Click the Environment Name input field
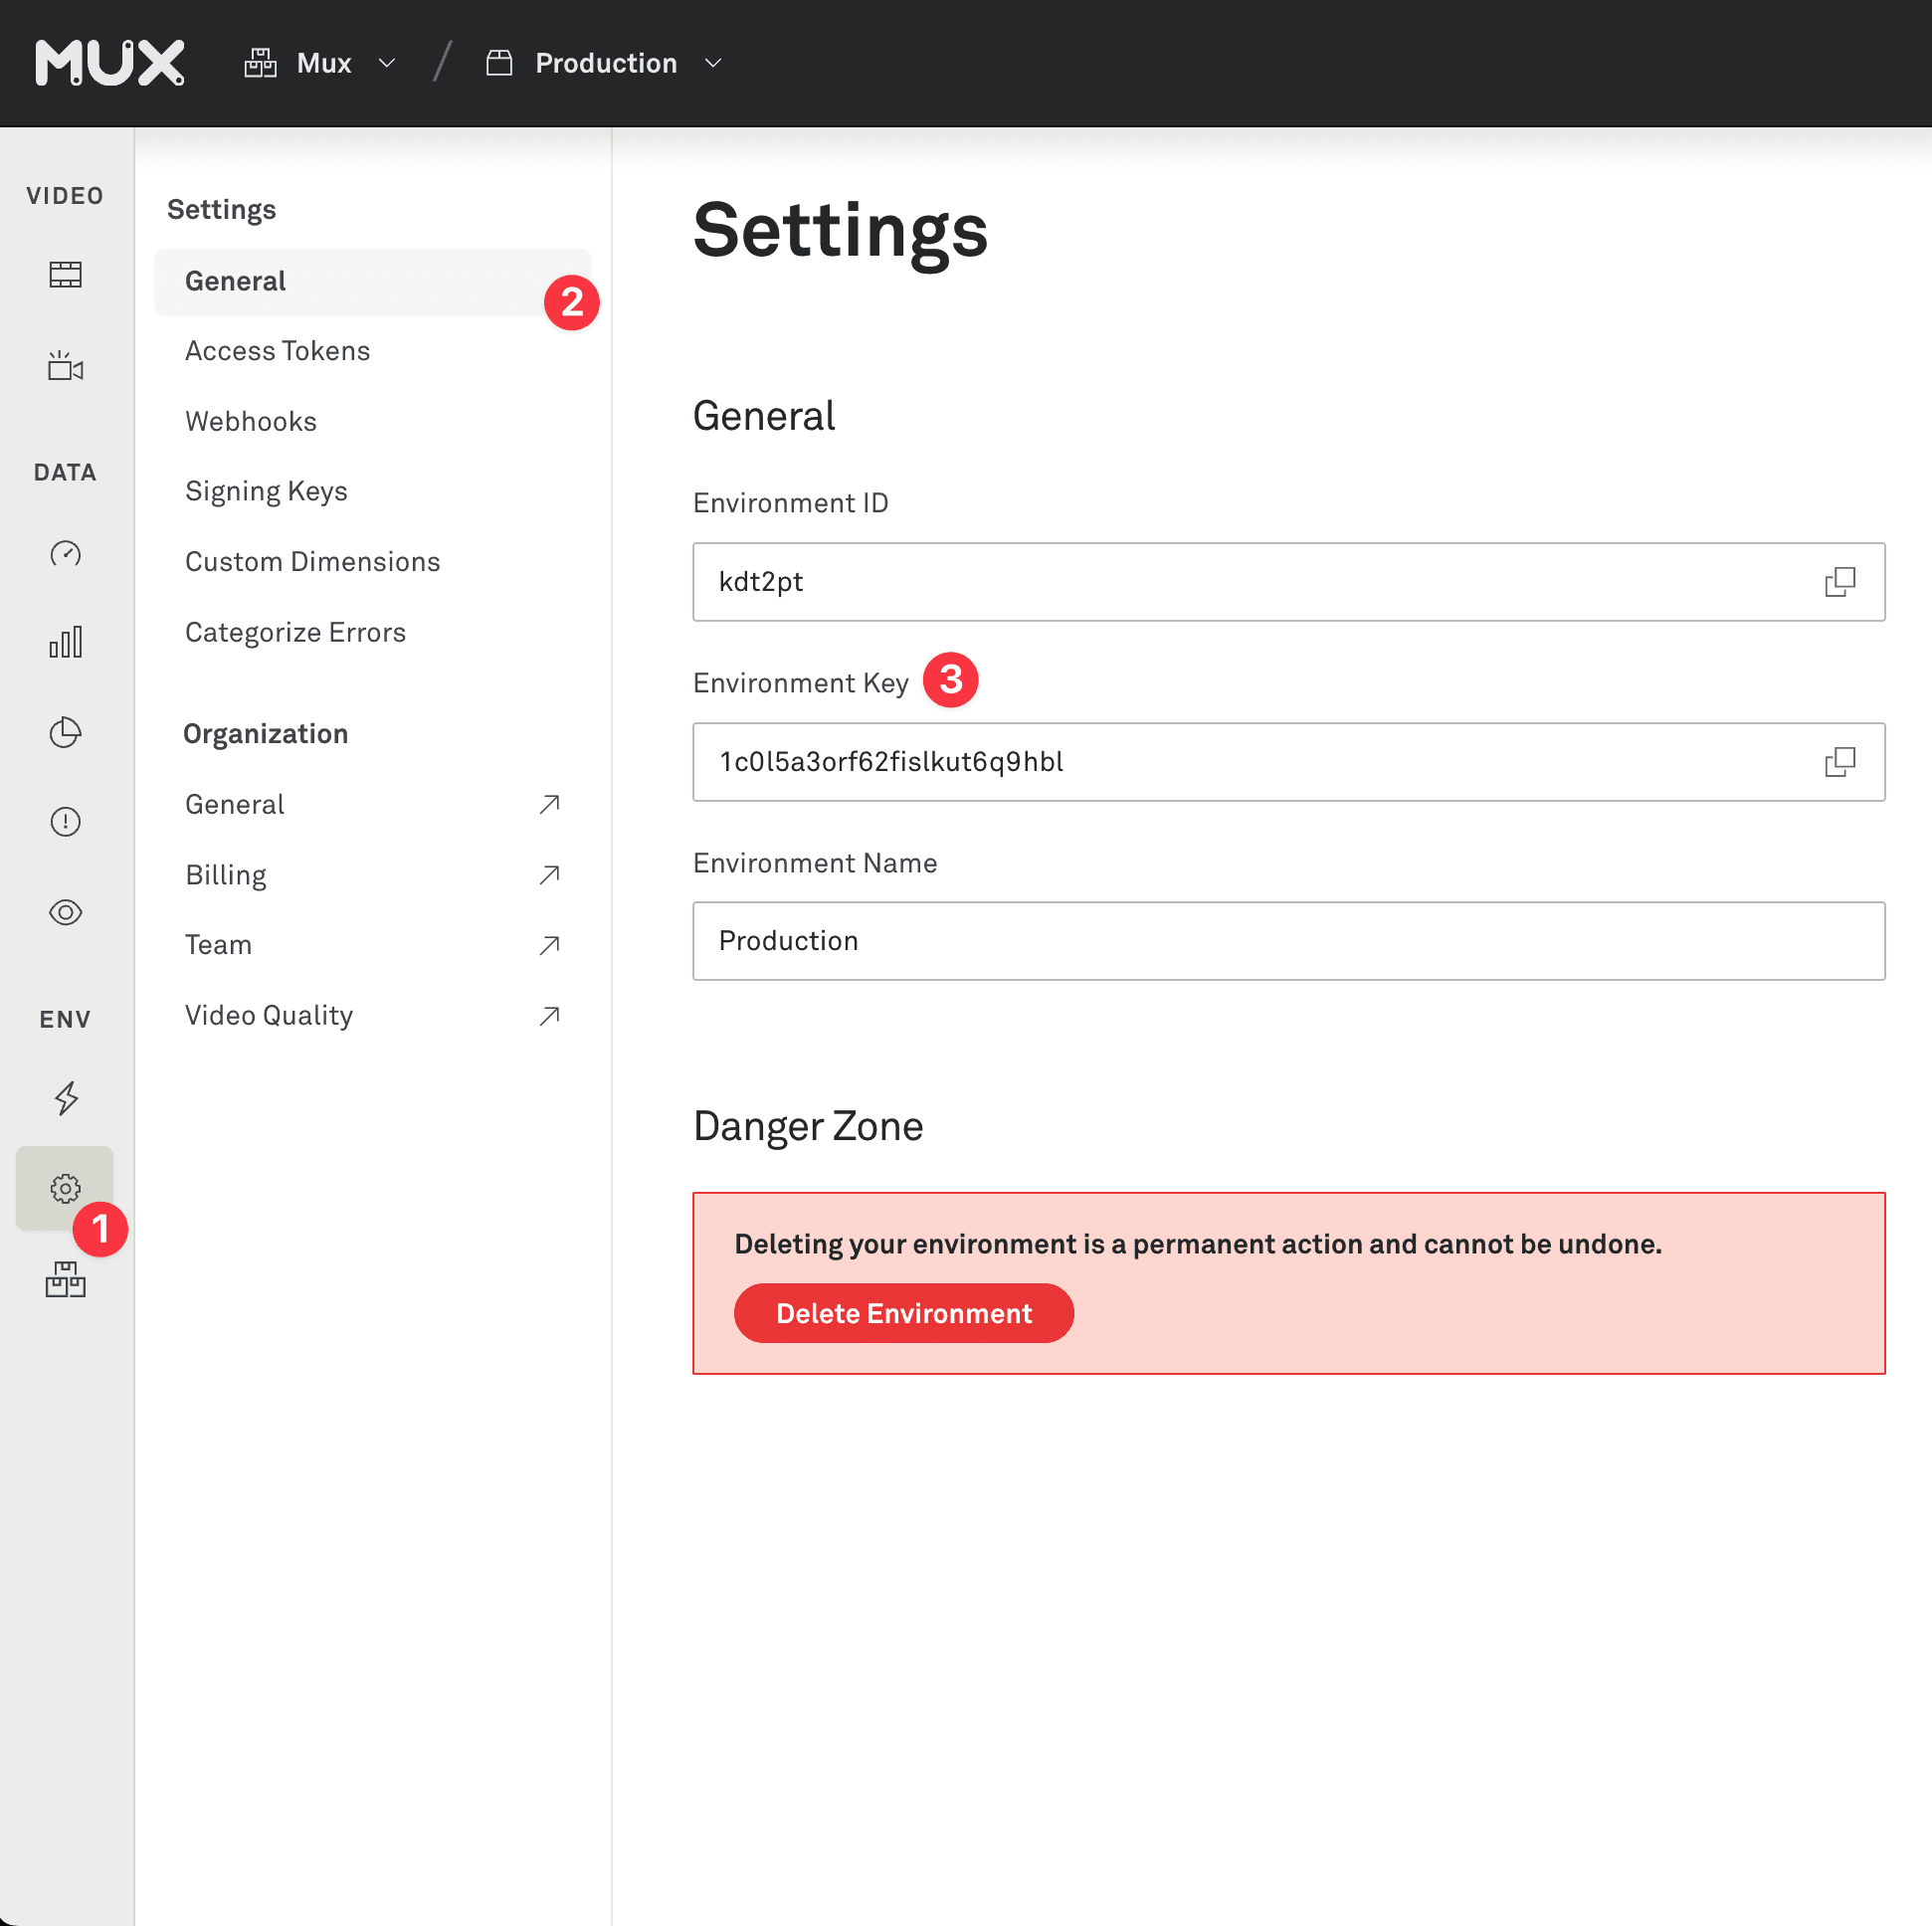1932x1926 pixels. (x=1287, y=941)
